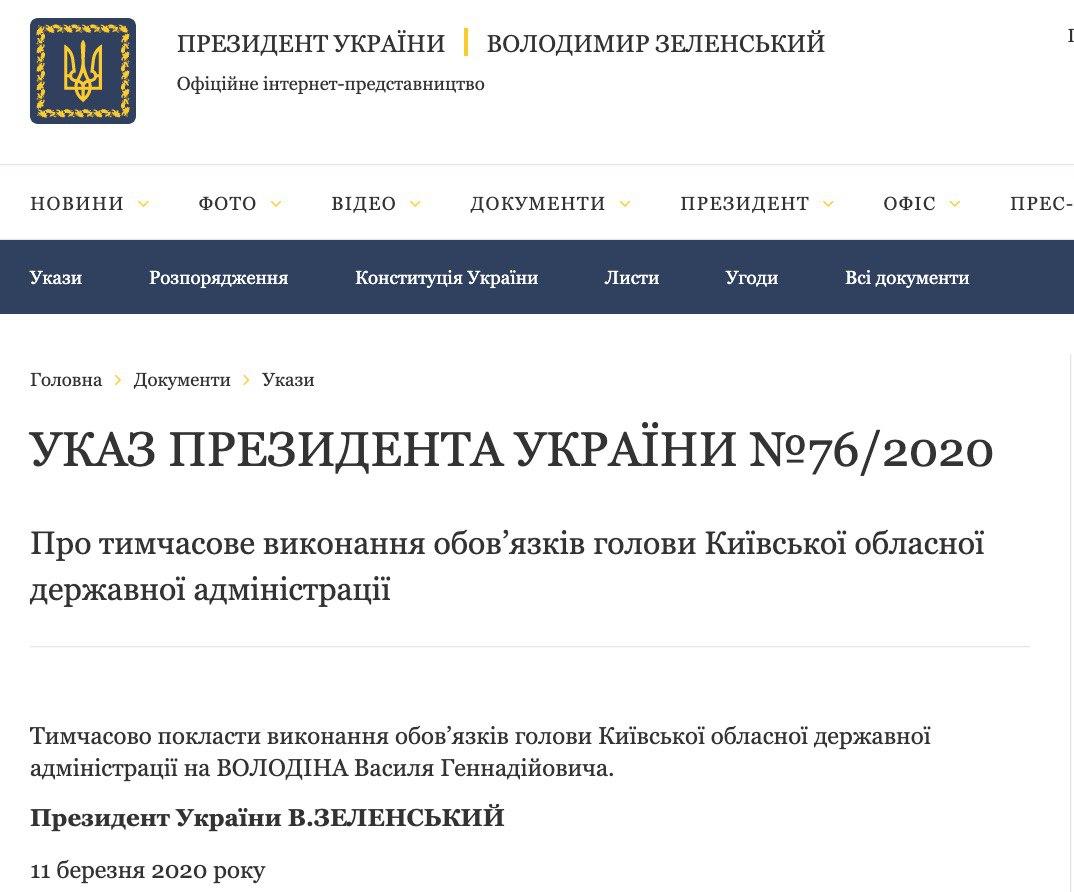Open the ПРЕЗИДЕНТ dropdown arrow

[x=828, y=204]
